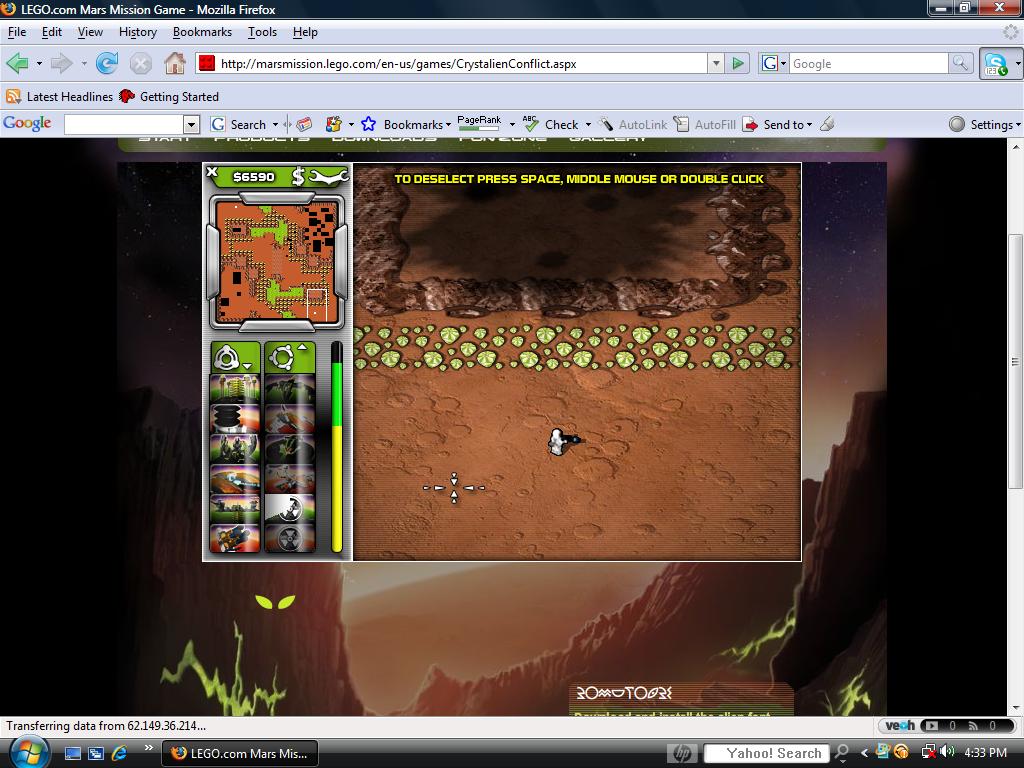The width and height of the screenshot is (1024, 768).
Task: Click the Google Toolbar Bookmarks star
Action: [368, 124]
